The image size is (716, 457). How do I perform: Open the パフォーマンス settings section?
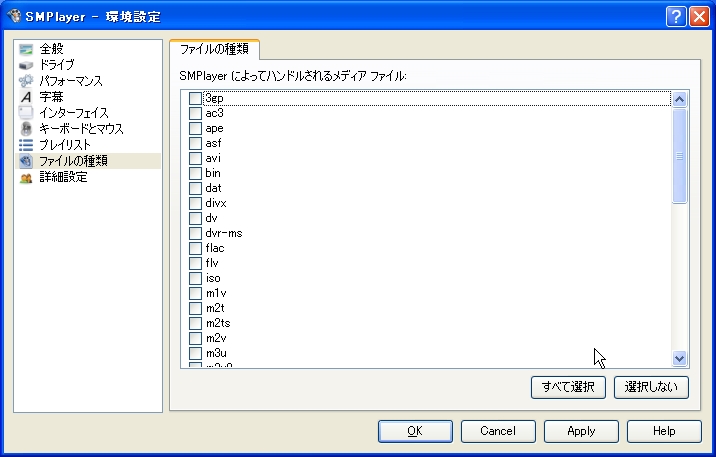pos(71,81)
